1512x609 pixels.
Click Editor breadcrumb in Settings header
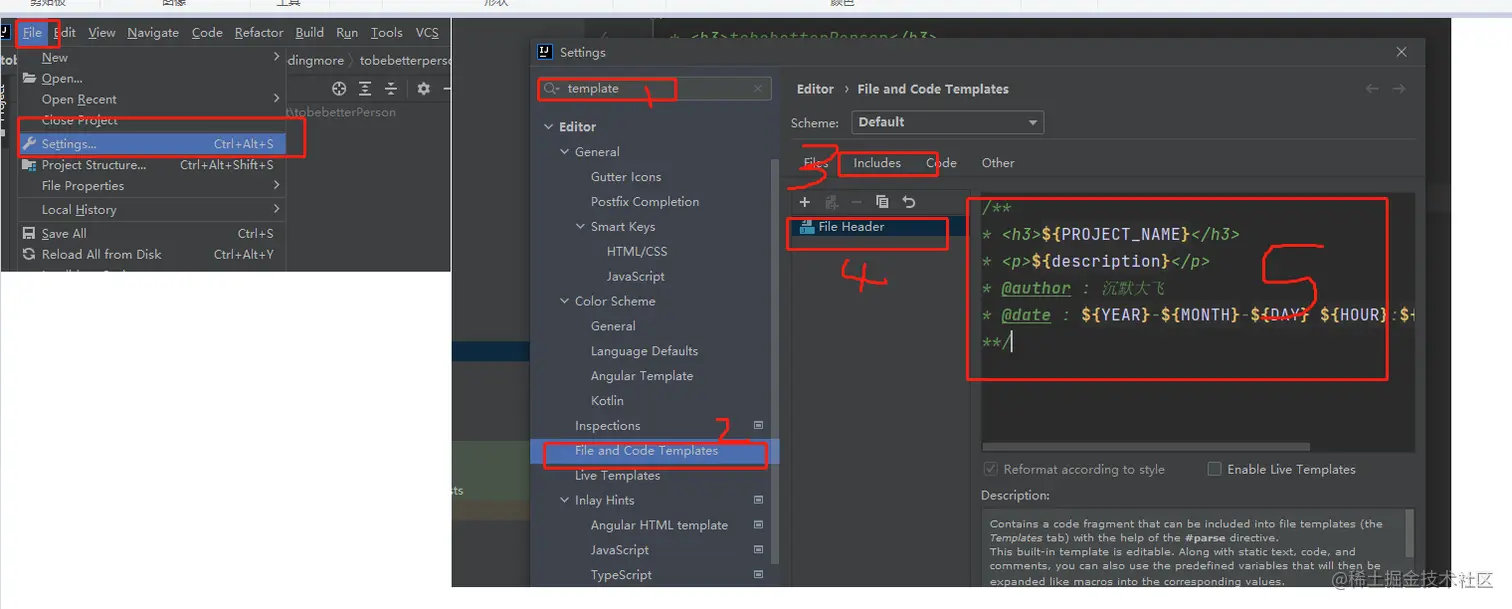click(x=815, y=89)
